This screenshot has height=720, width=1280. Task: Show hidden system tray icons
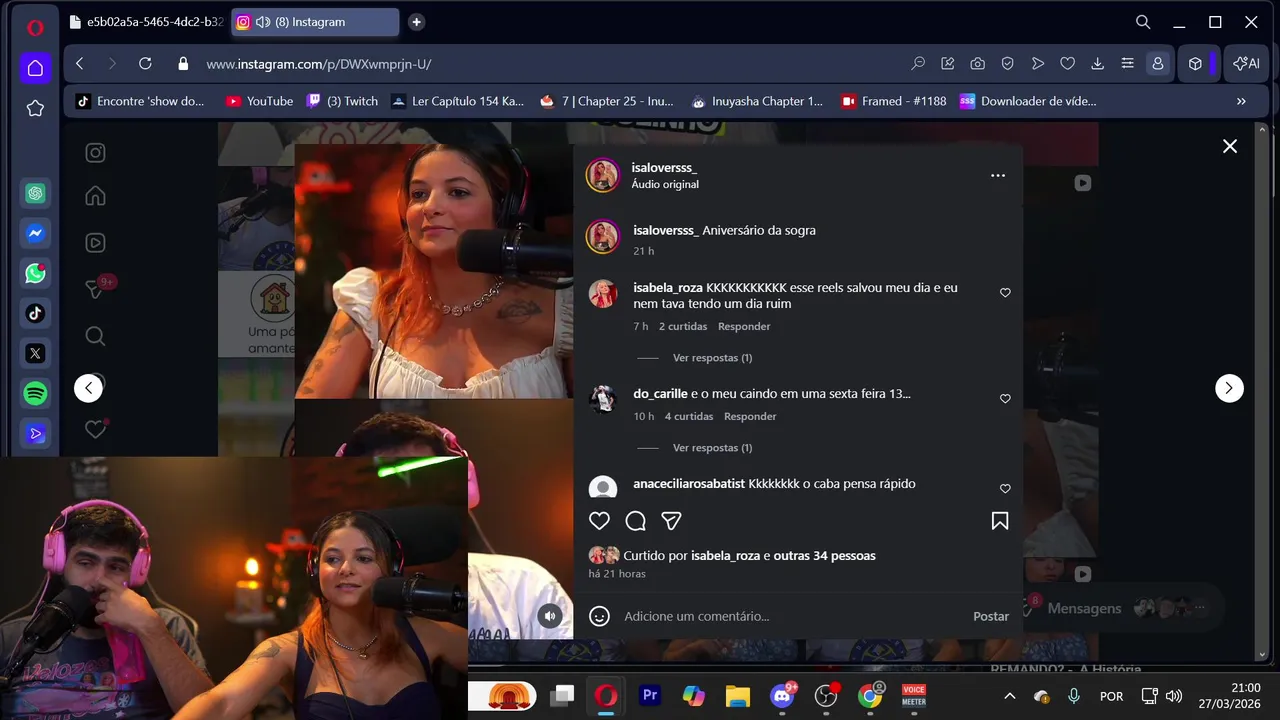click(1009, 696)
